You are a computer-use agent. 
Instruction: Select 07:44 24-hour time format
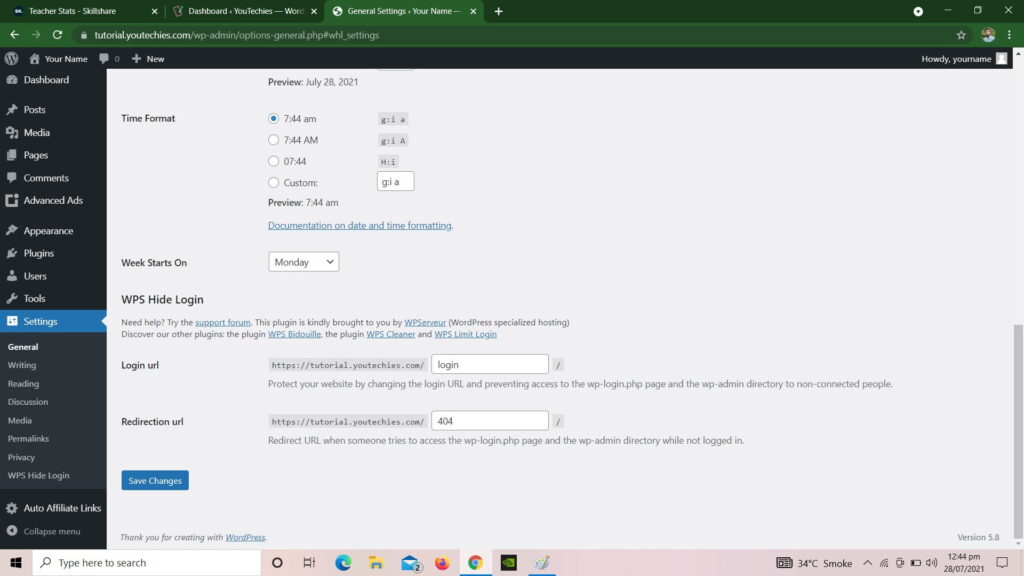pos(273,161)
